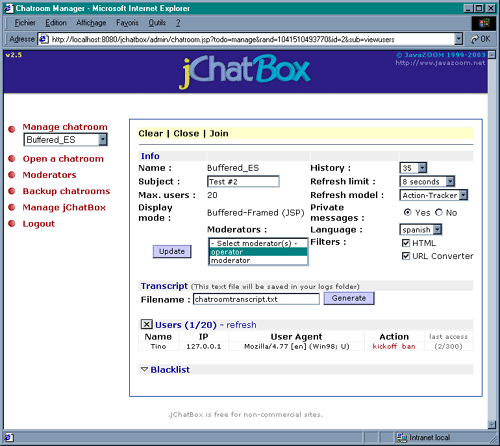
Task: Open the Affichage menu
Action: point(91,23)
